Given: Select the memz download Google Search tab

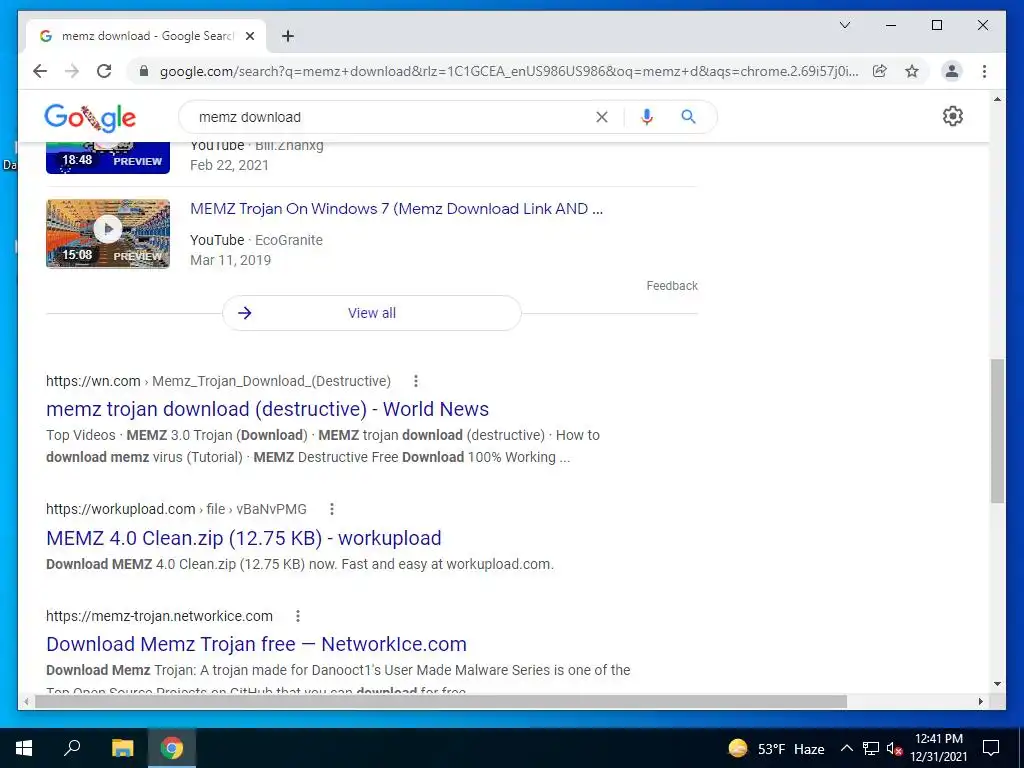Looking at the screenshot, I should coord(146,36).
